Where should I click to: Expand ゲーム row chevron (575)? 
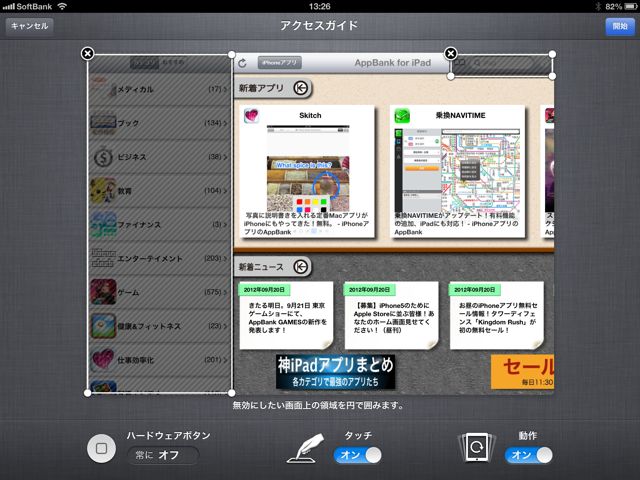click(225, 292)
